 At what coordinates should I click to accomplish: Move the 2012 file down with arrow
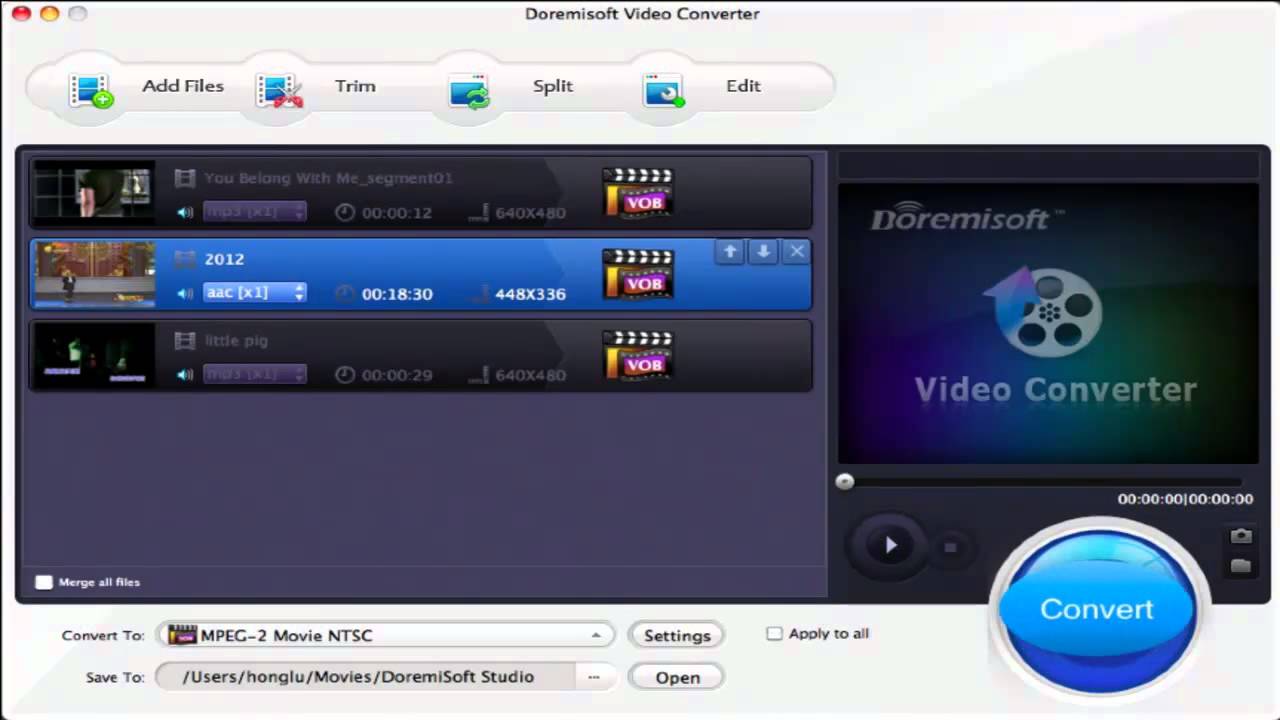pos(763,252)
